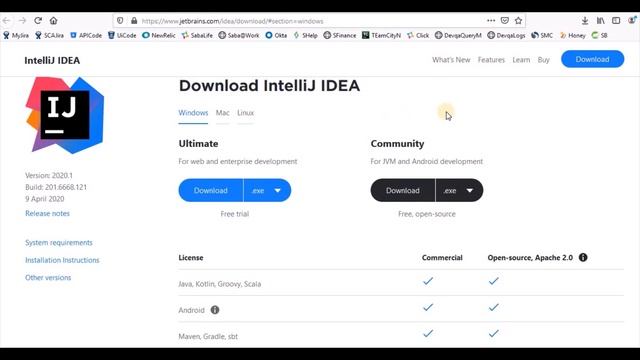Screen dimensions: 640x360
Task: Open the Features header link
Action: (491, 60)
